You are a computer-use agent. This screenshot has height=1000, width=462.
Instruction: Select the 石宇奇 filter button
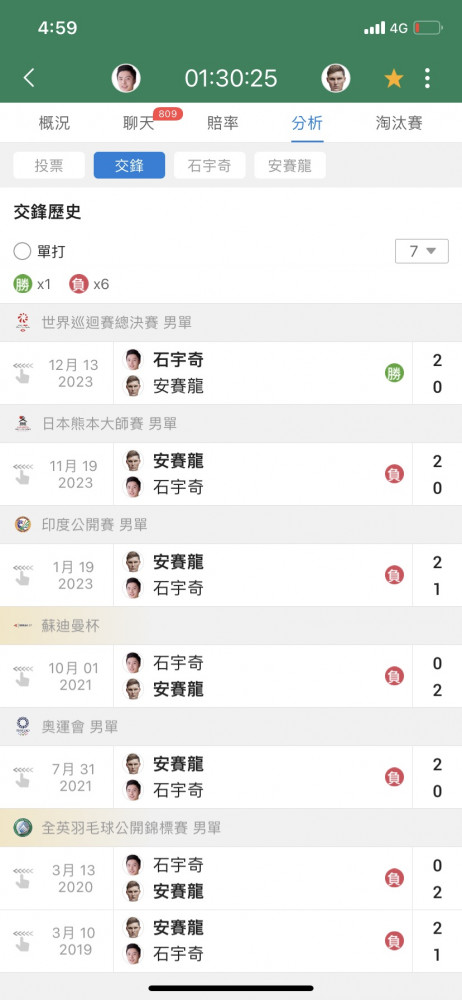[x=209, y=166]
